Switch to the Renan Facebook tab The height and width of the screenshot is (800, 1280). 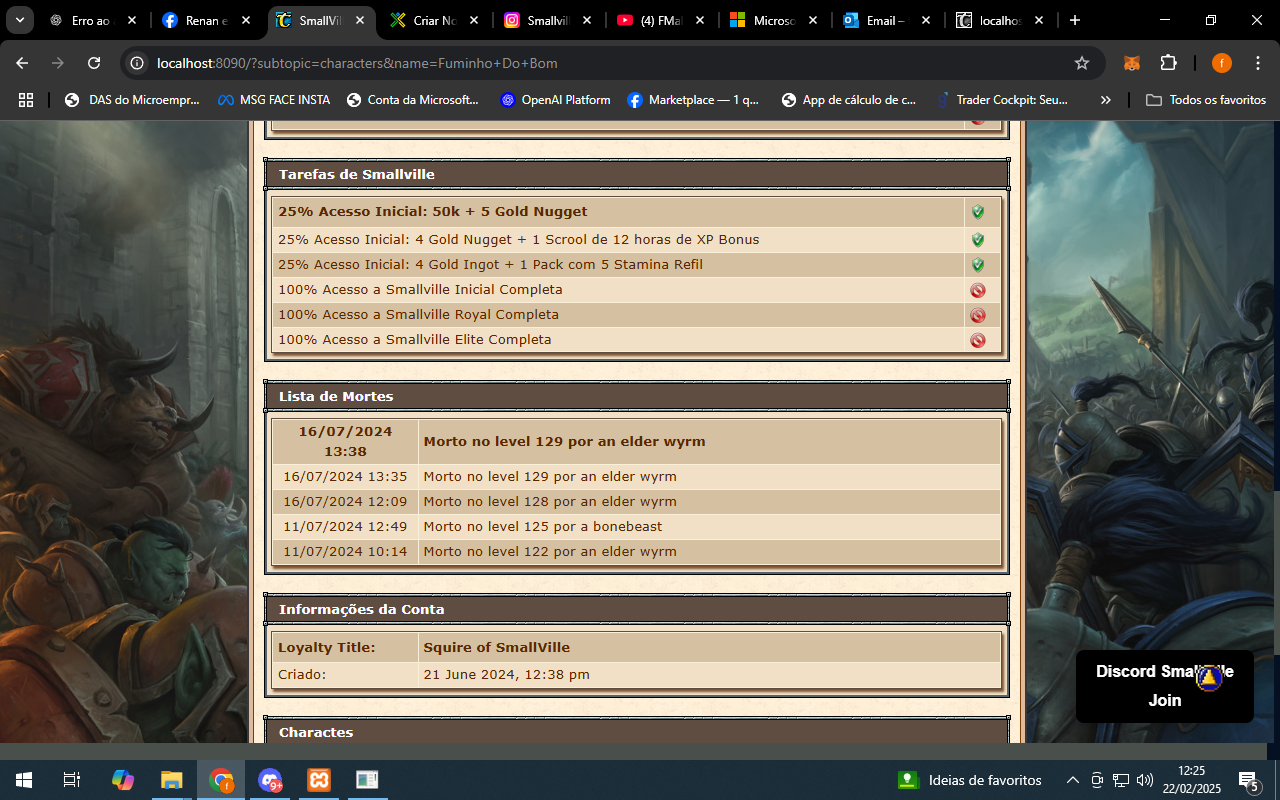(207, 20)
